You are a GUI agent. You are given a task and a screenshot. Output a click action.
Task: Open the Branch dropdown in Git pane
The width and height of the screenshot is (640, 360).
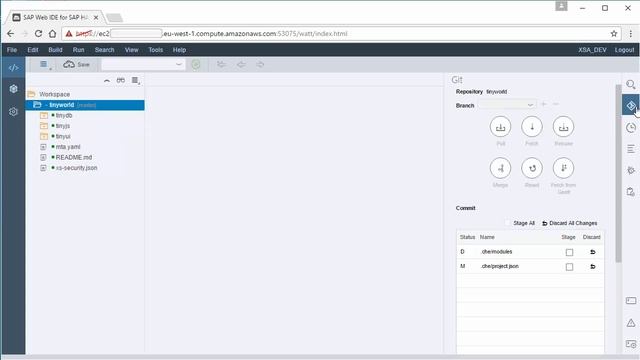[507, 105]
